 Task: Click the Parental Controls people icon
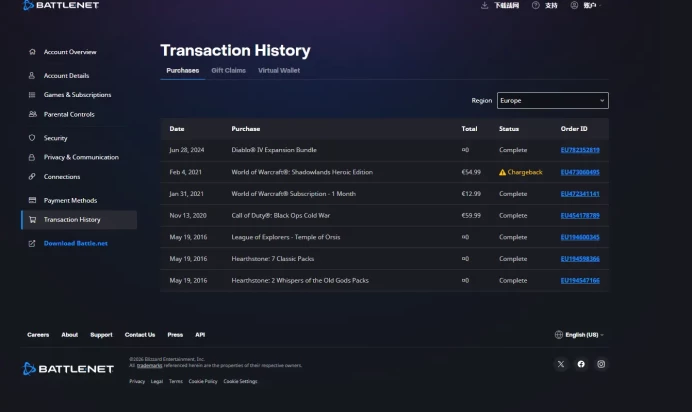point(33,114)
